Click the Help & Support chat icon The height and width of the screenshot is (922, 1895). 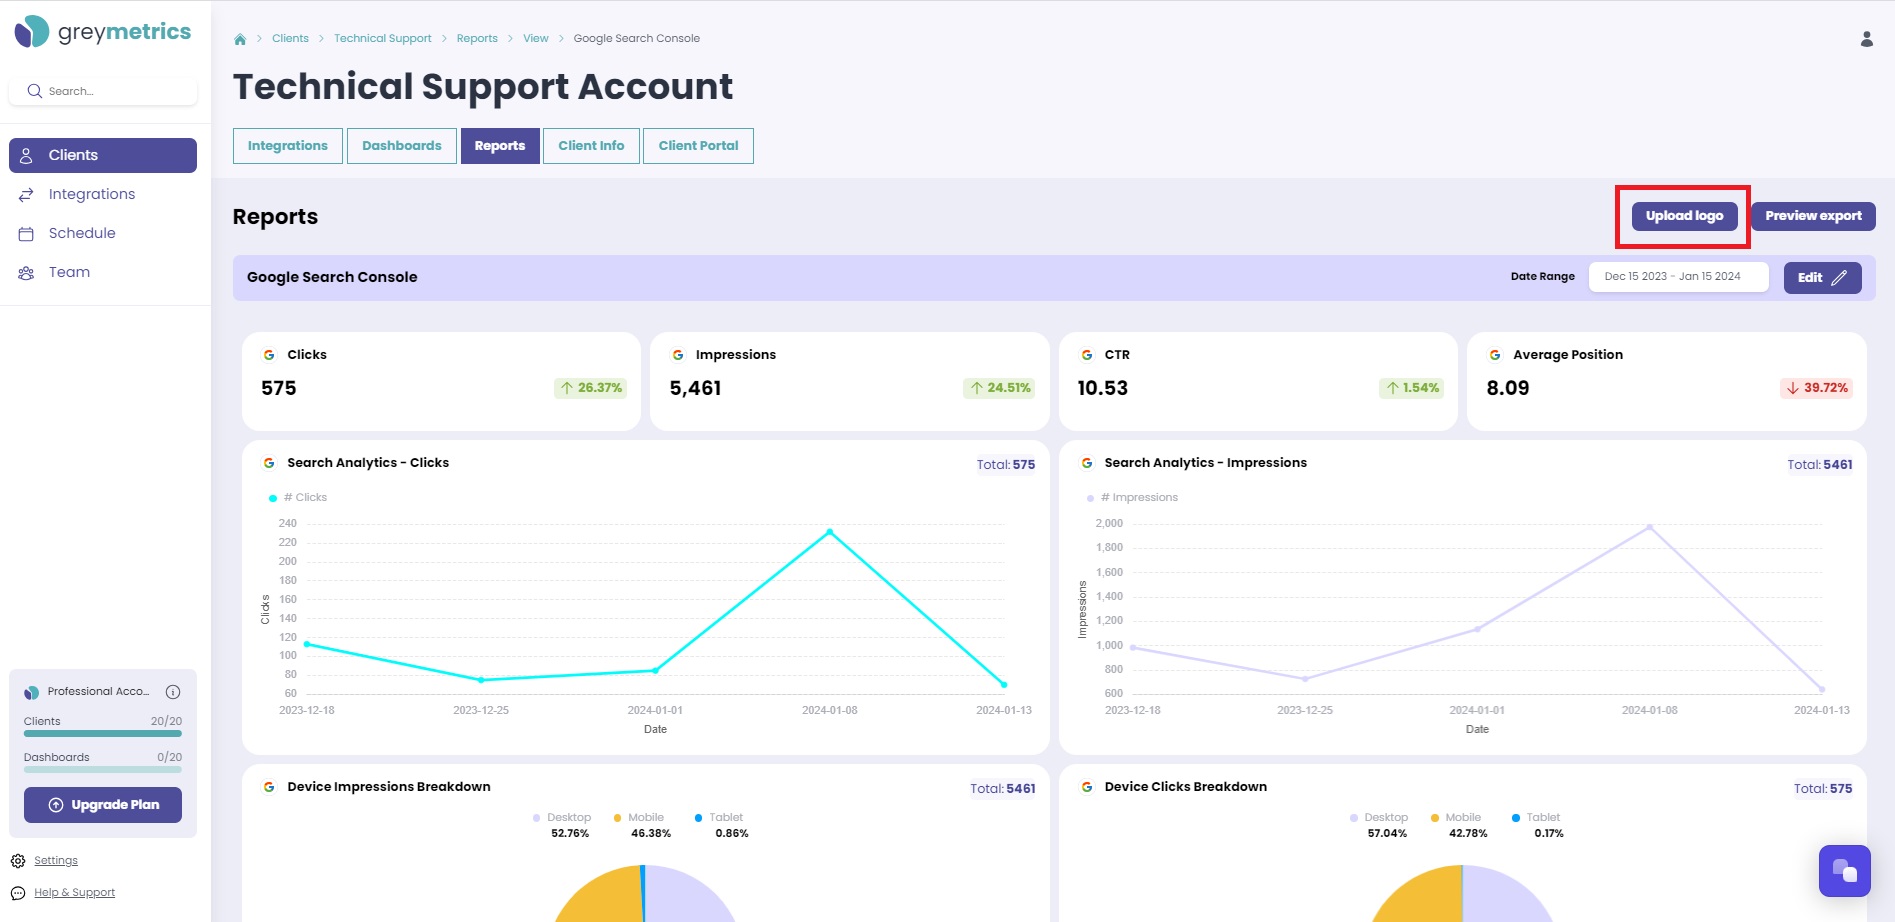(18, 893)
